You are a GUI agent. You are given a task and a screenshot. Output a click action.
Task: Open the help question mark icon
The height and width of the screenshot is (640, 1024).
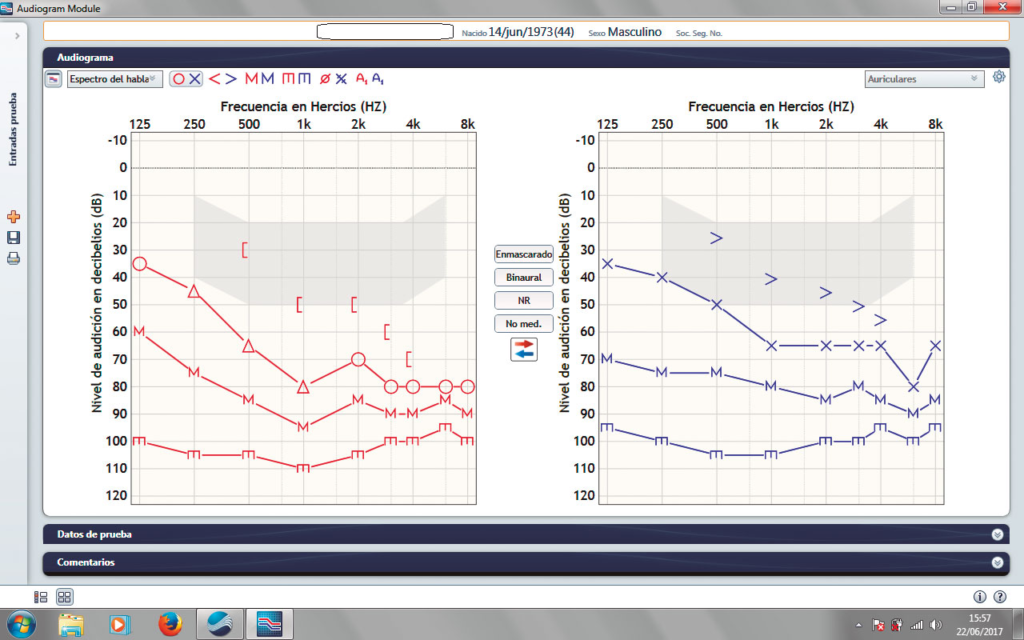click(999, 597)
